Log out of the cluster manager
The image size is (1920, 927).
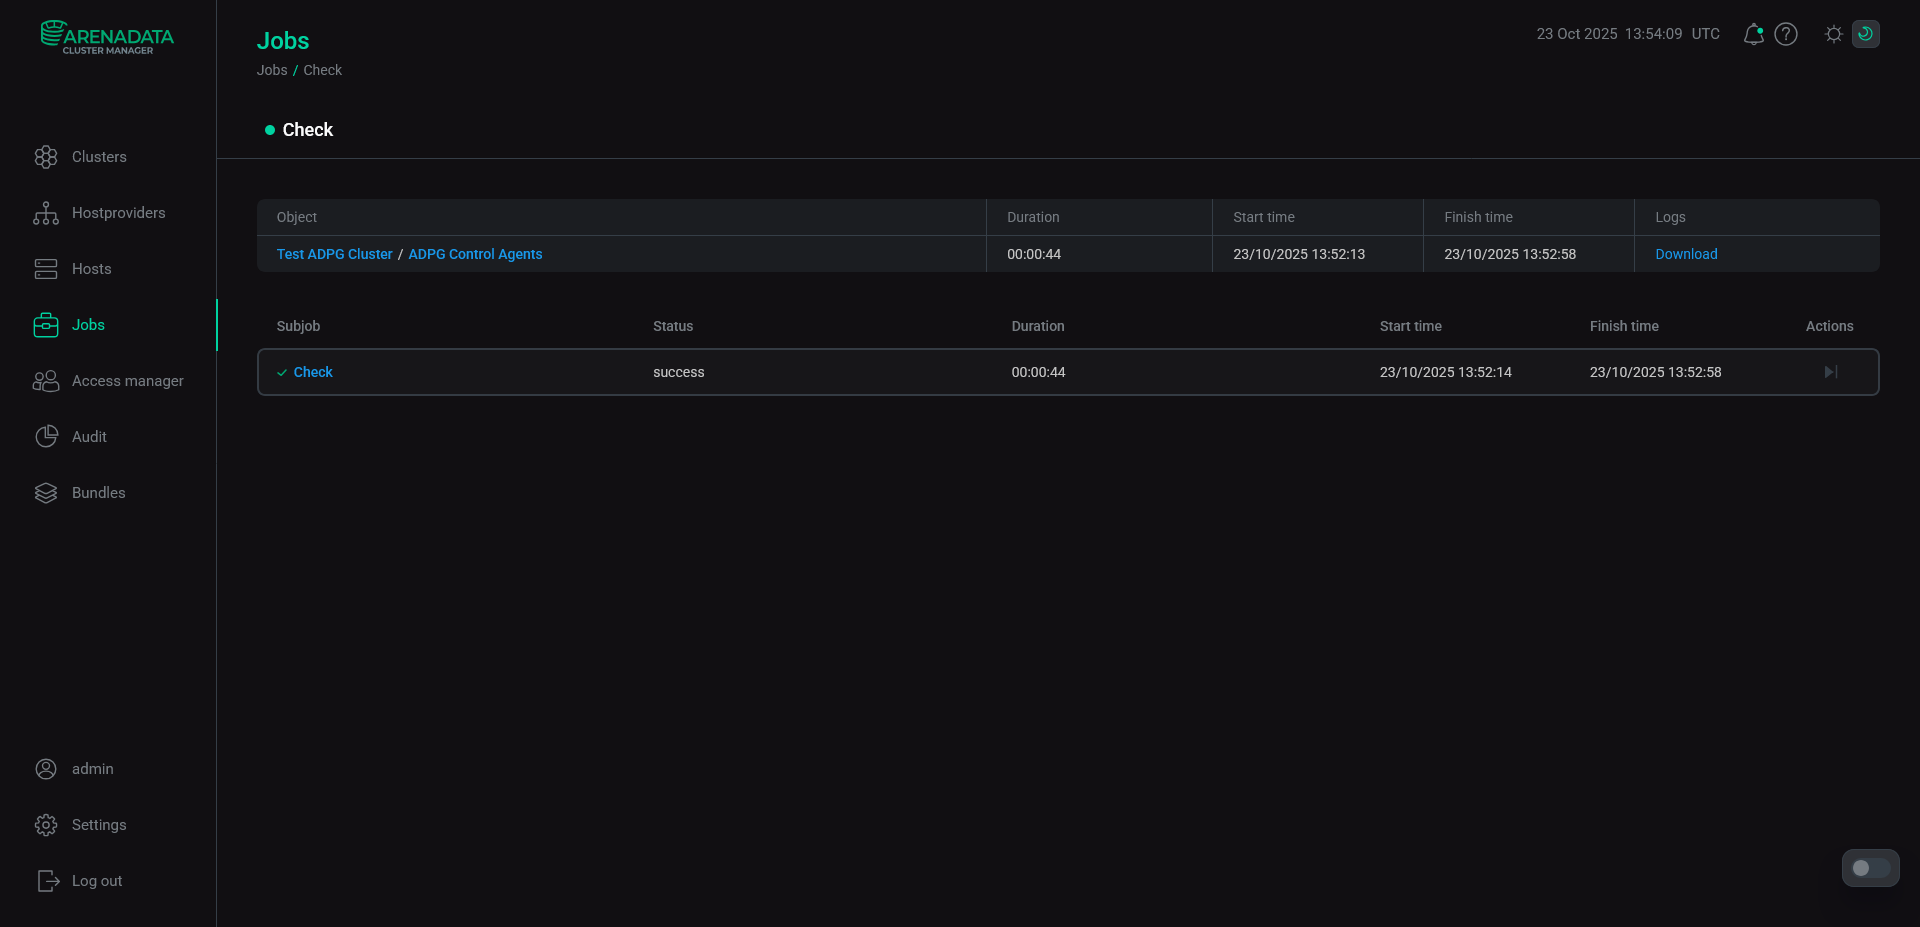coord(96,881)
